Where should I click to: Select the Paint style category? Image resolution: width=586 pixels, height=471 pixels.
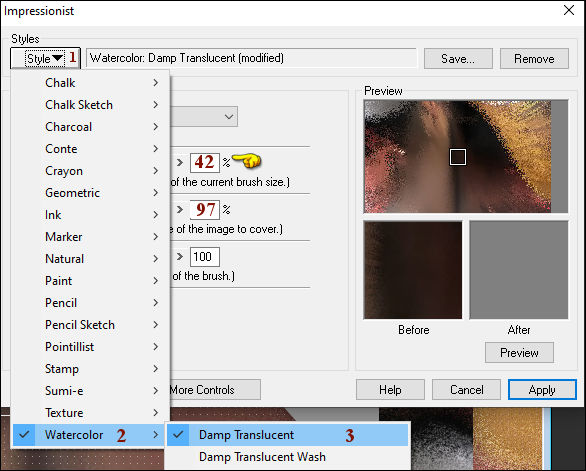(90, 281)
